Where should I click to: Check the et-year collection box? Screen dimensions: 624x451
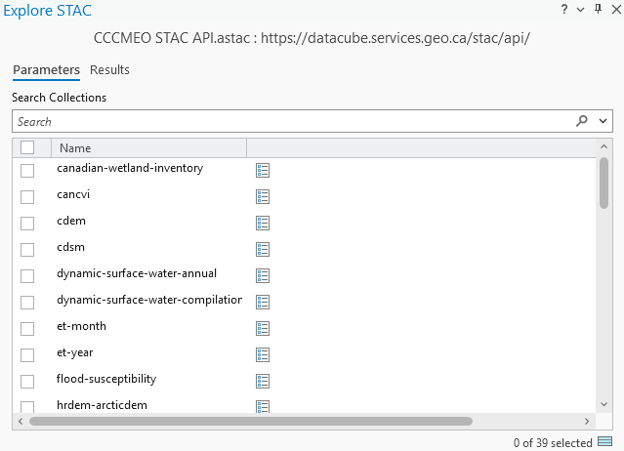[x=27, y=355]
